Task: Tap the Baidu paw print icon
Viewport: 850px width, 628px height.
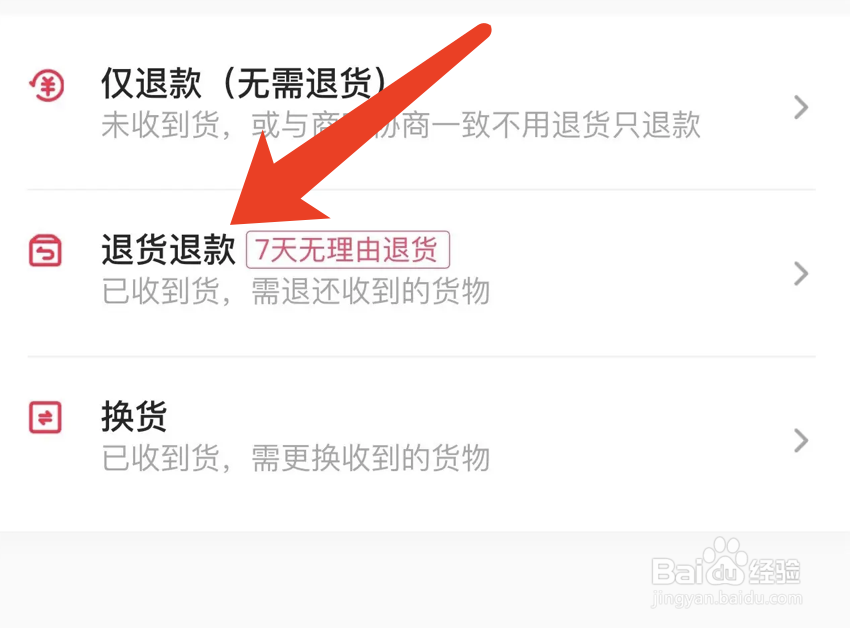Action: tap(725, 560)
